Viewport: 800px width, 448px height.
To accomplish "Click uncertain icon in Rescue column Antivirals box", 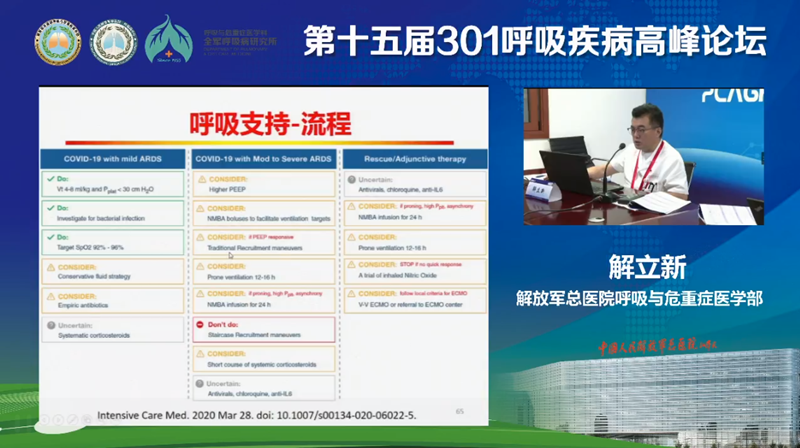I will (352, 180).
